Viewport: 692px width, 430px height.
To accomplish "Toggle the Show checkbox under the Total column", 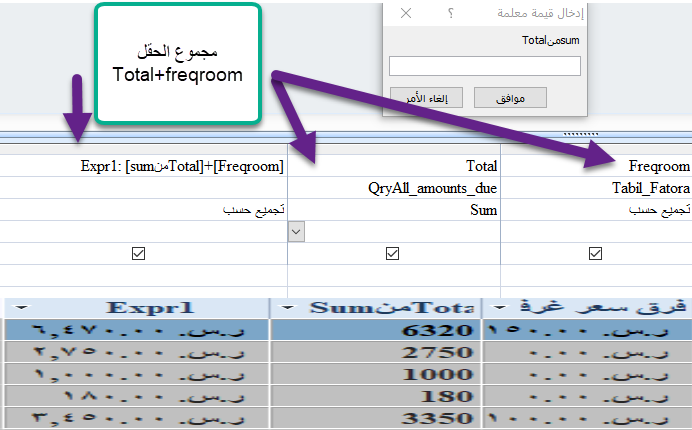I will (x=392, y=254).
